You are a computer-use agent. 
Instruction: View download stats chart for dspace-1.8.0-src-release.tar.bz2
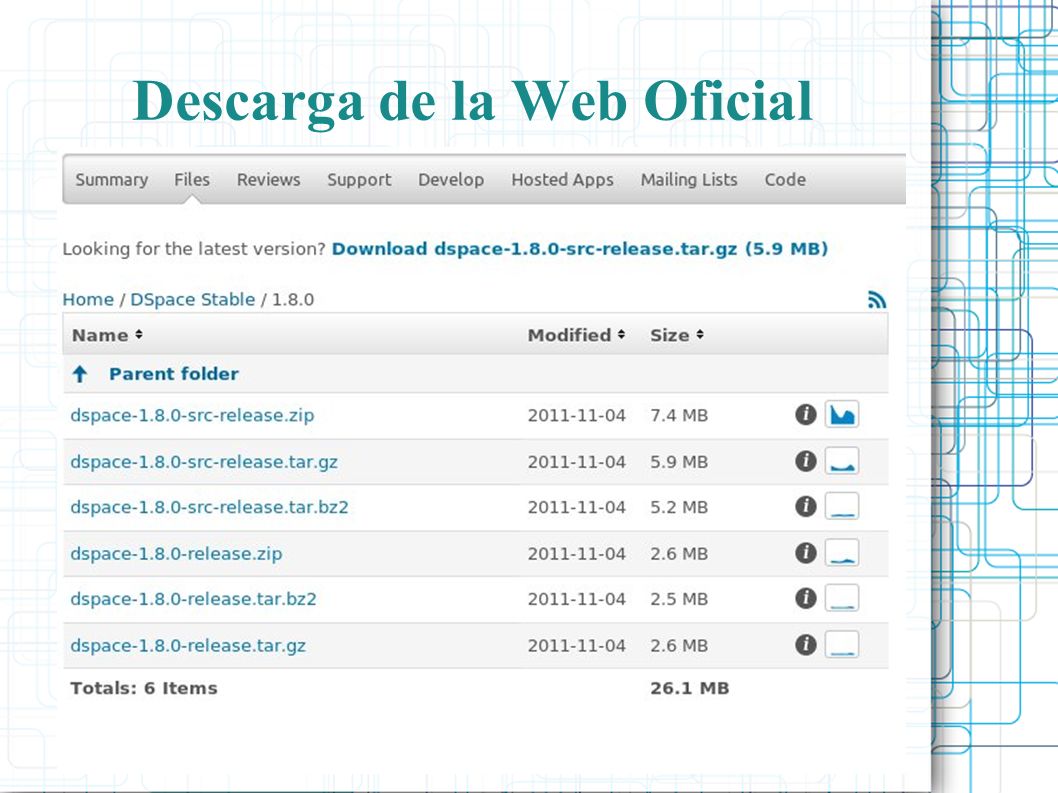coord(842,506)
